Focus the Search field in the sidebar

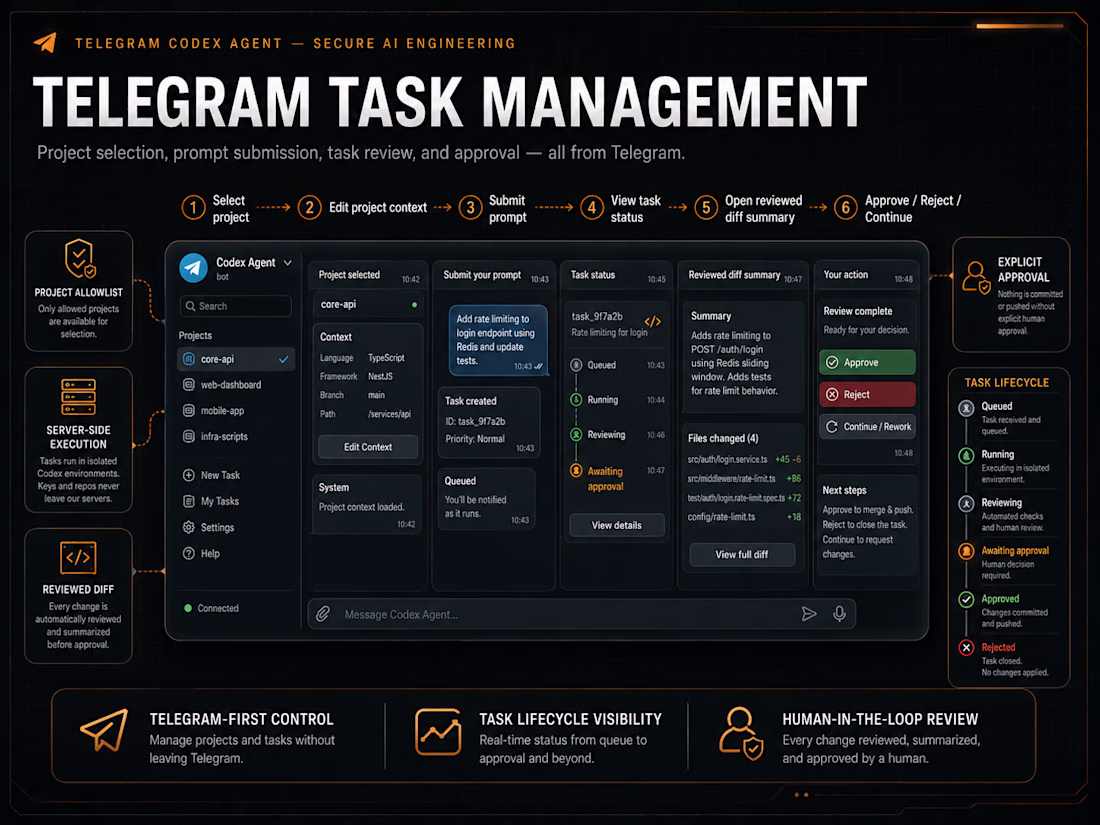click(x=236, y=306)
